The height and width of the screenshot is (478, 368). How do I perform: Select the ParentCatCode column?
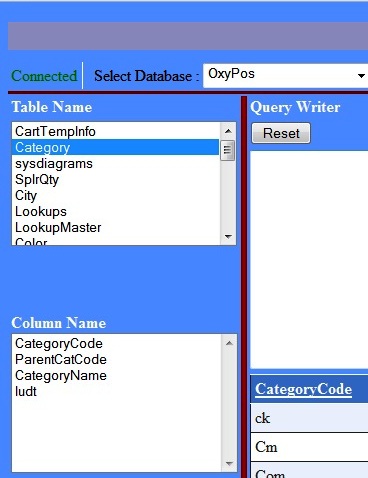[117, 359]
